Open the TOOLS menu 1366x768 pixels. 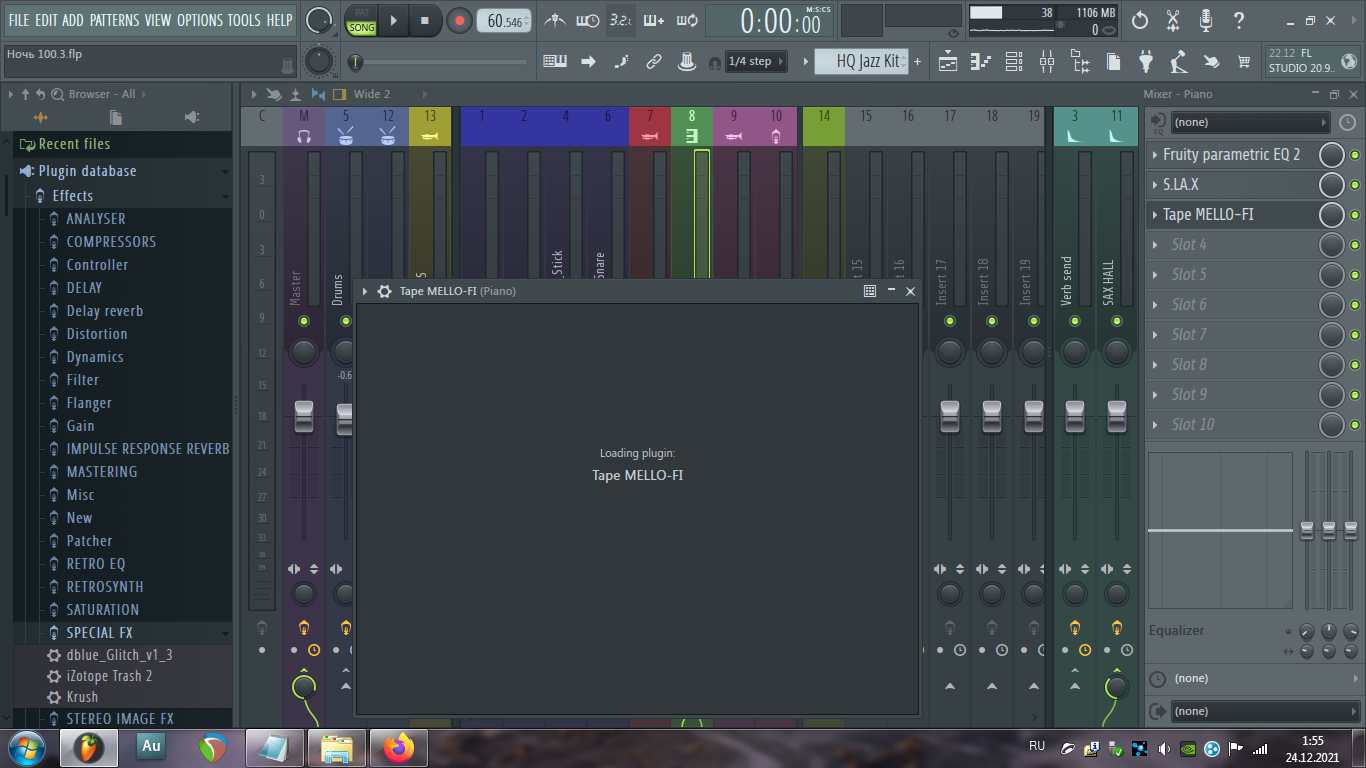pyautogui.click(x=244, y=20)
